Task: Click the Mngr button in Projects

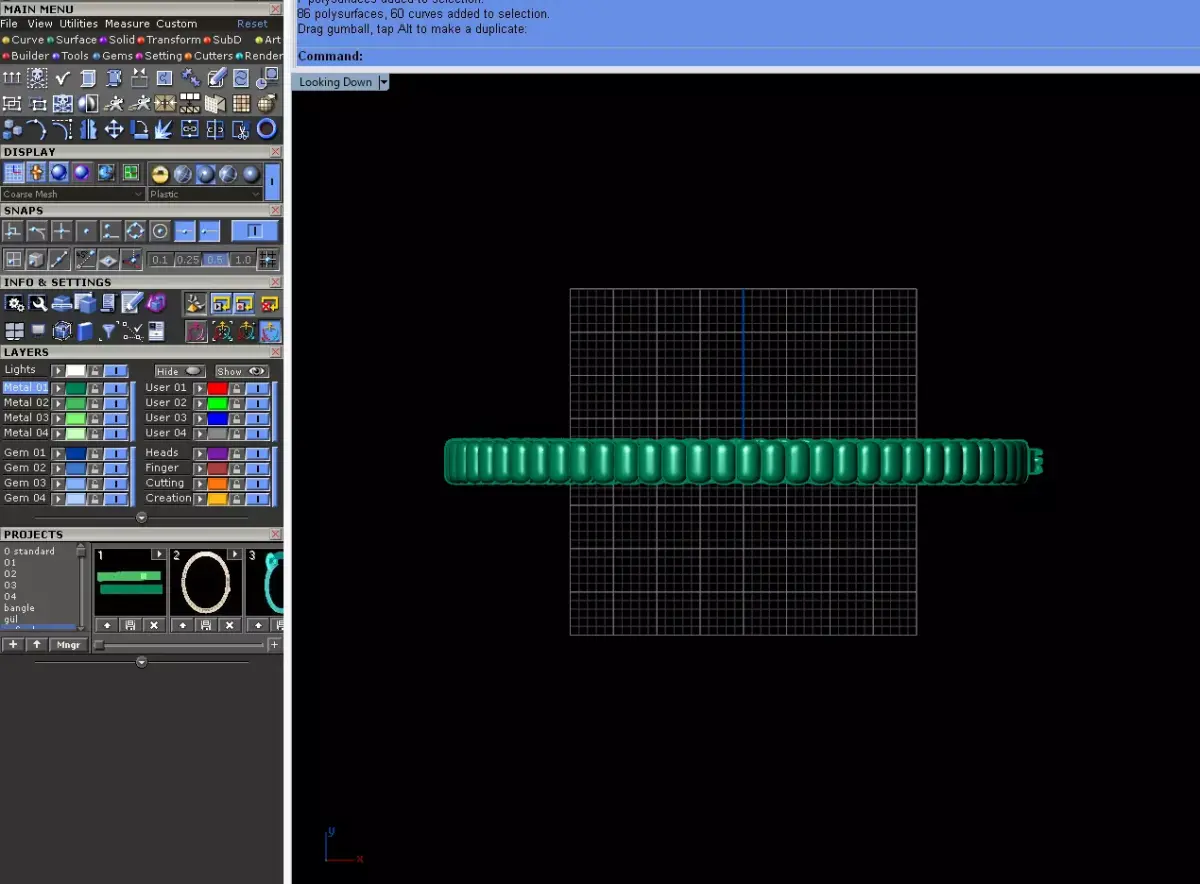Action: (68, 645)
